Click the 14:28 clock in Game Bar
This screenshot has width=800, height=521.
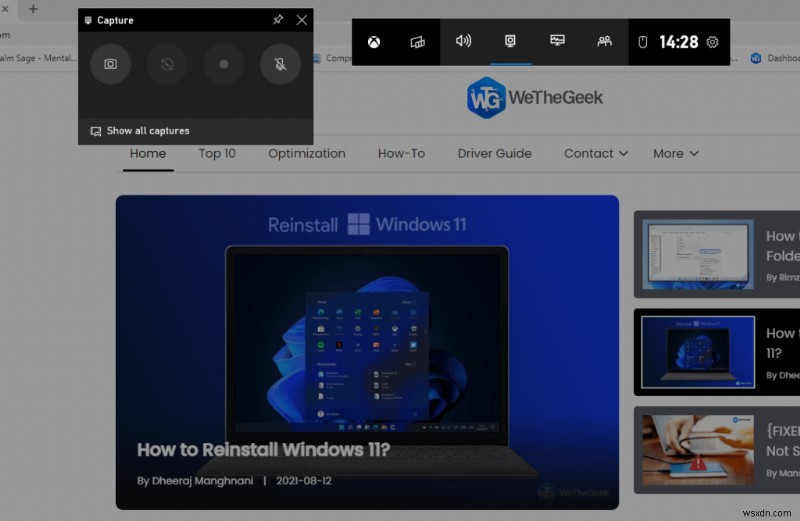679,42
